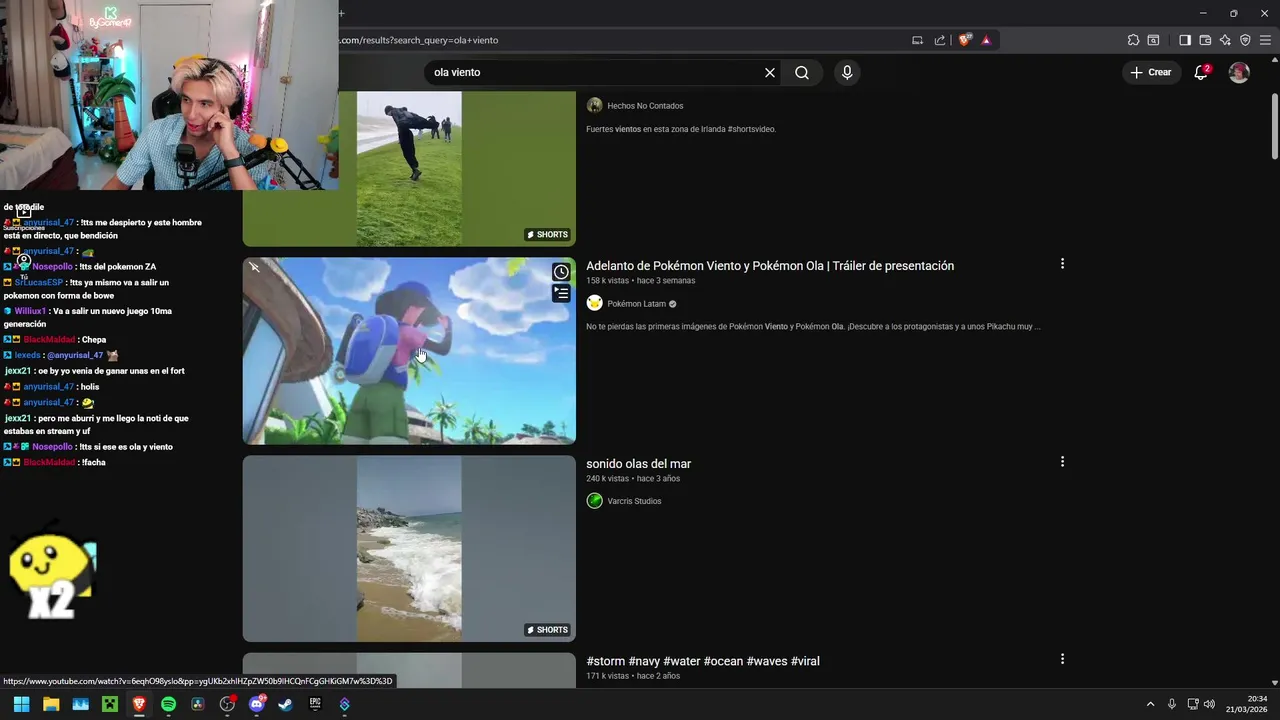
Task: Open '#storm #navy #water #ocean #waves #viral' video
Action: [703, 661]
